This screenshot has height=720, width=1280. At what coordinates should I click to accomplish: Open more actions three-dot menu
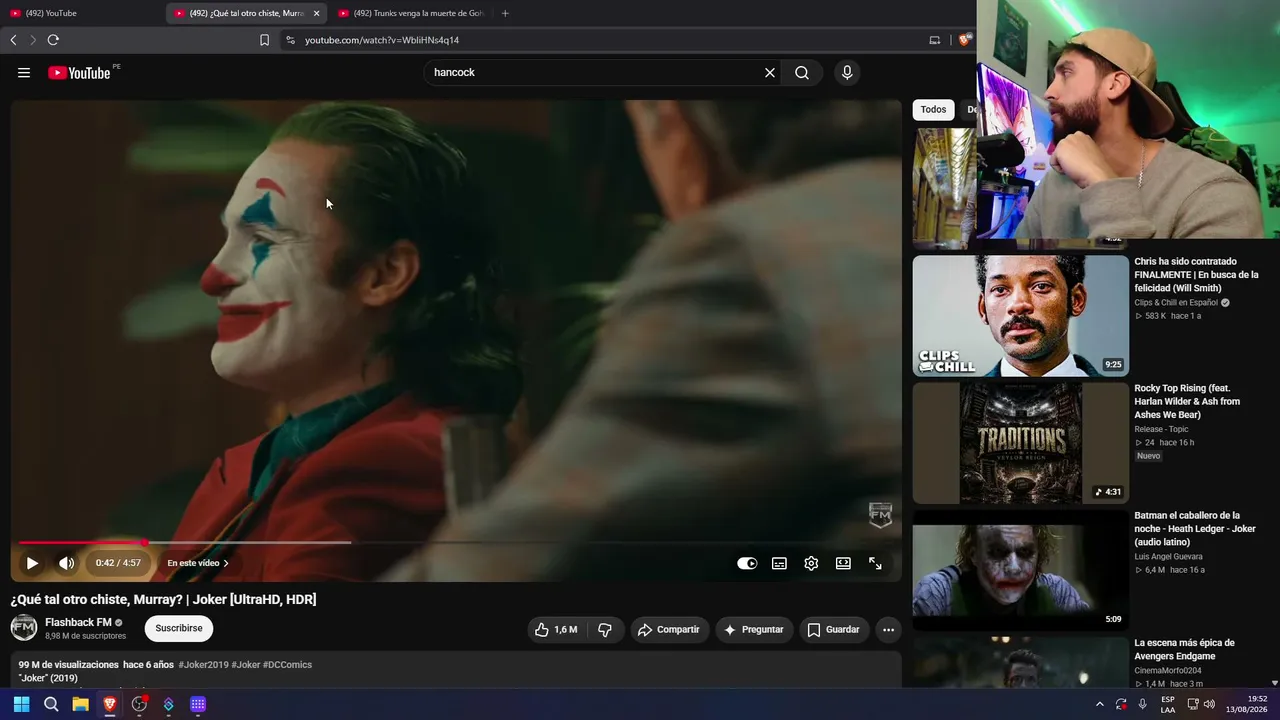pyautogui.click(x=888, y=630)
